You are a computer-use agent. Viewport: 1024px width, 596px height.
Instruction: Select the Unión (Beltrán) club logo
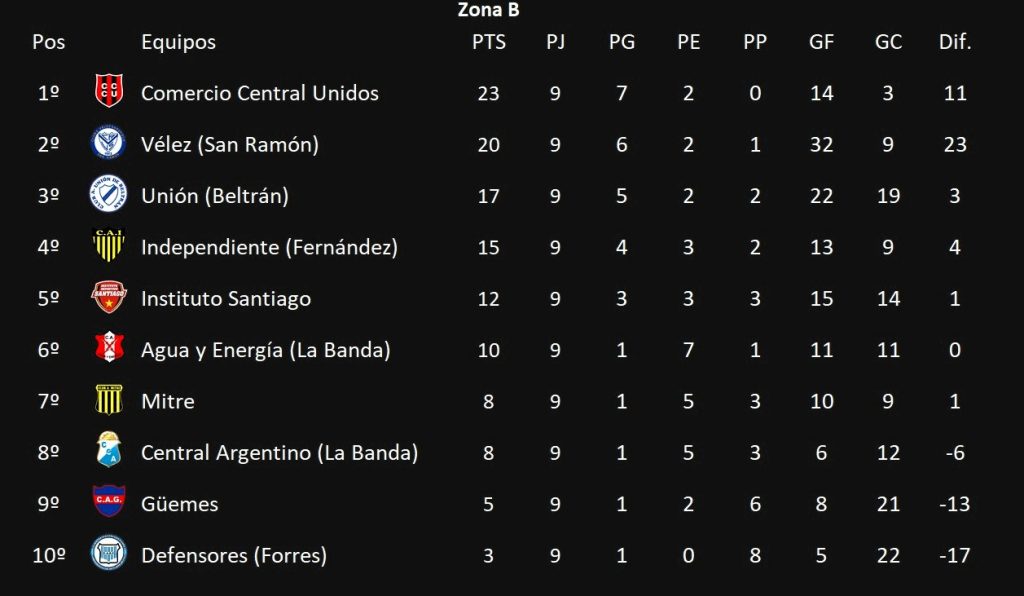(x=108, y=194)
